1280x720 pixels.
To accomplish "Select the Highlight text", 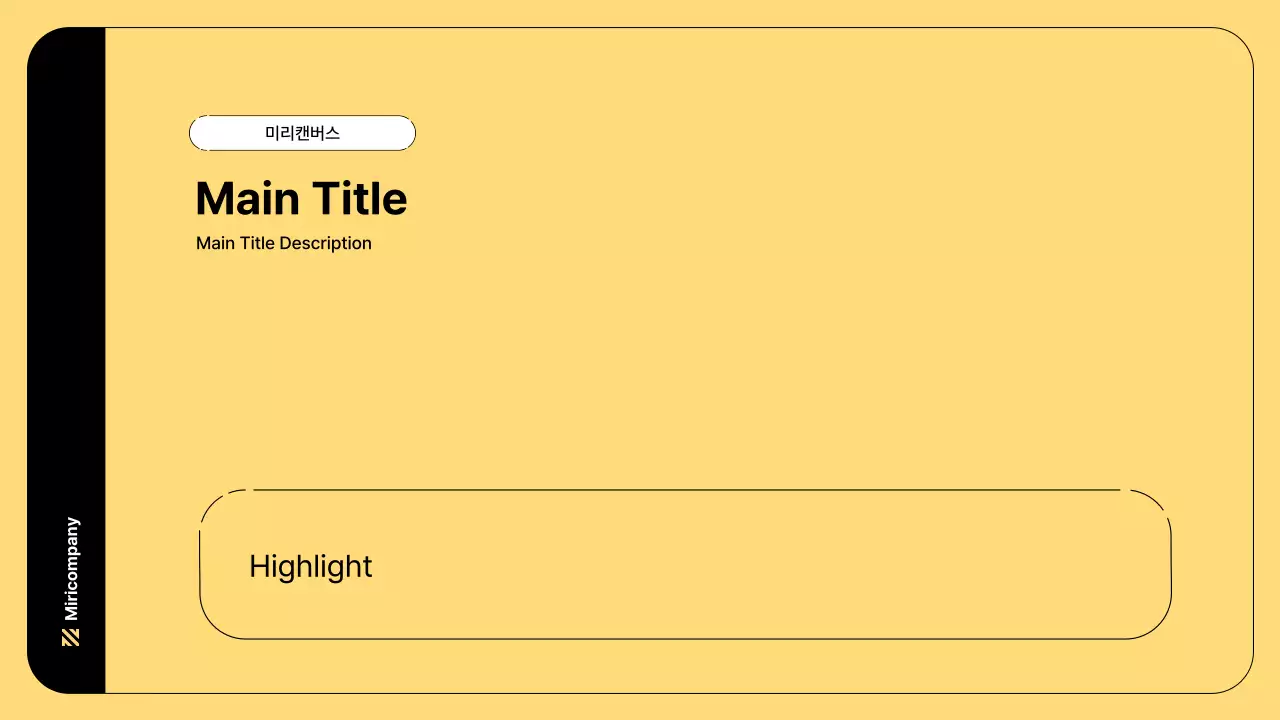I will click(x=311, y=566).
